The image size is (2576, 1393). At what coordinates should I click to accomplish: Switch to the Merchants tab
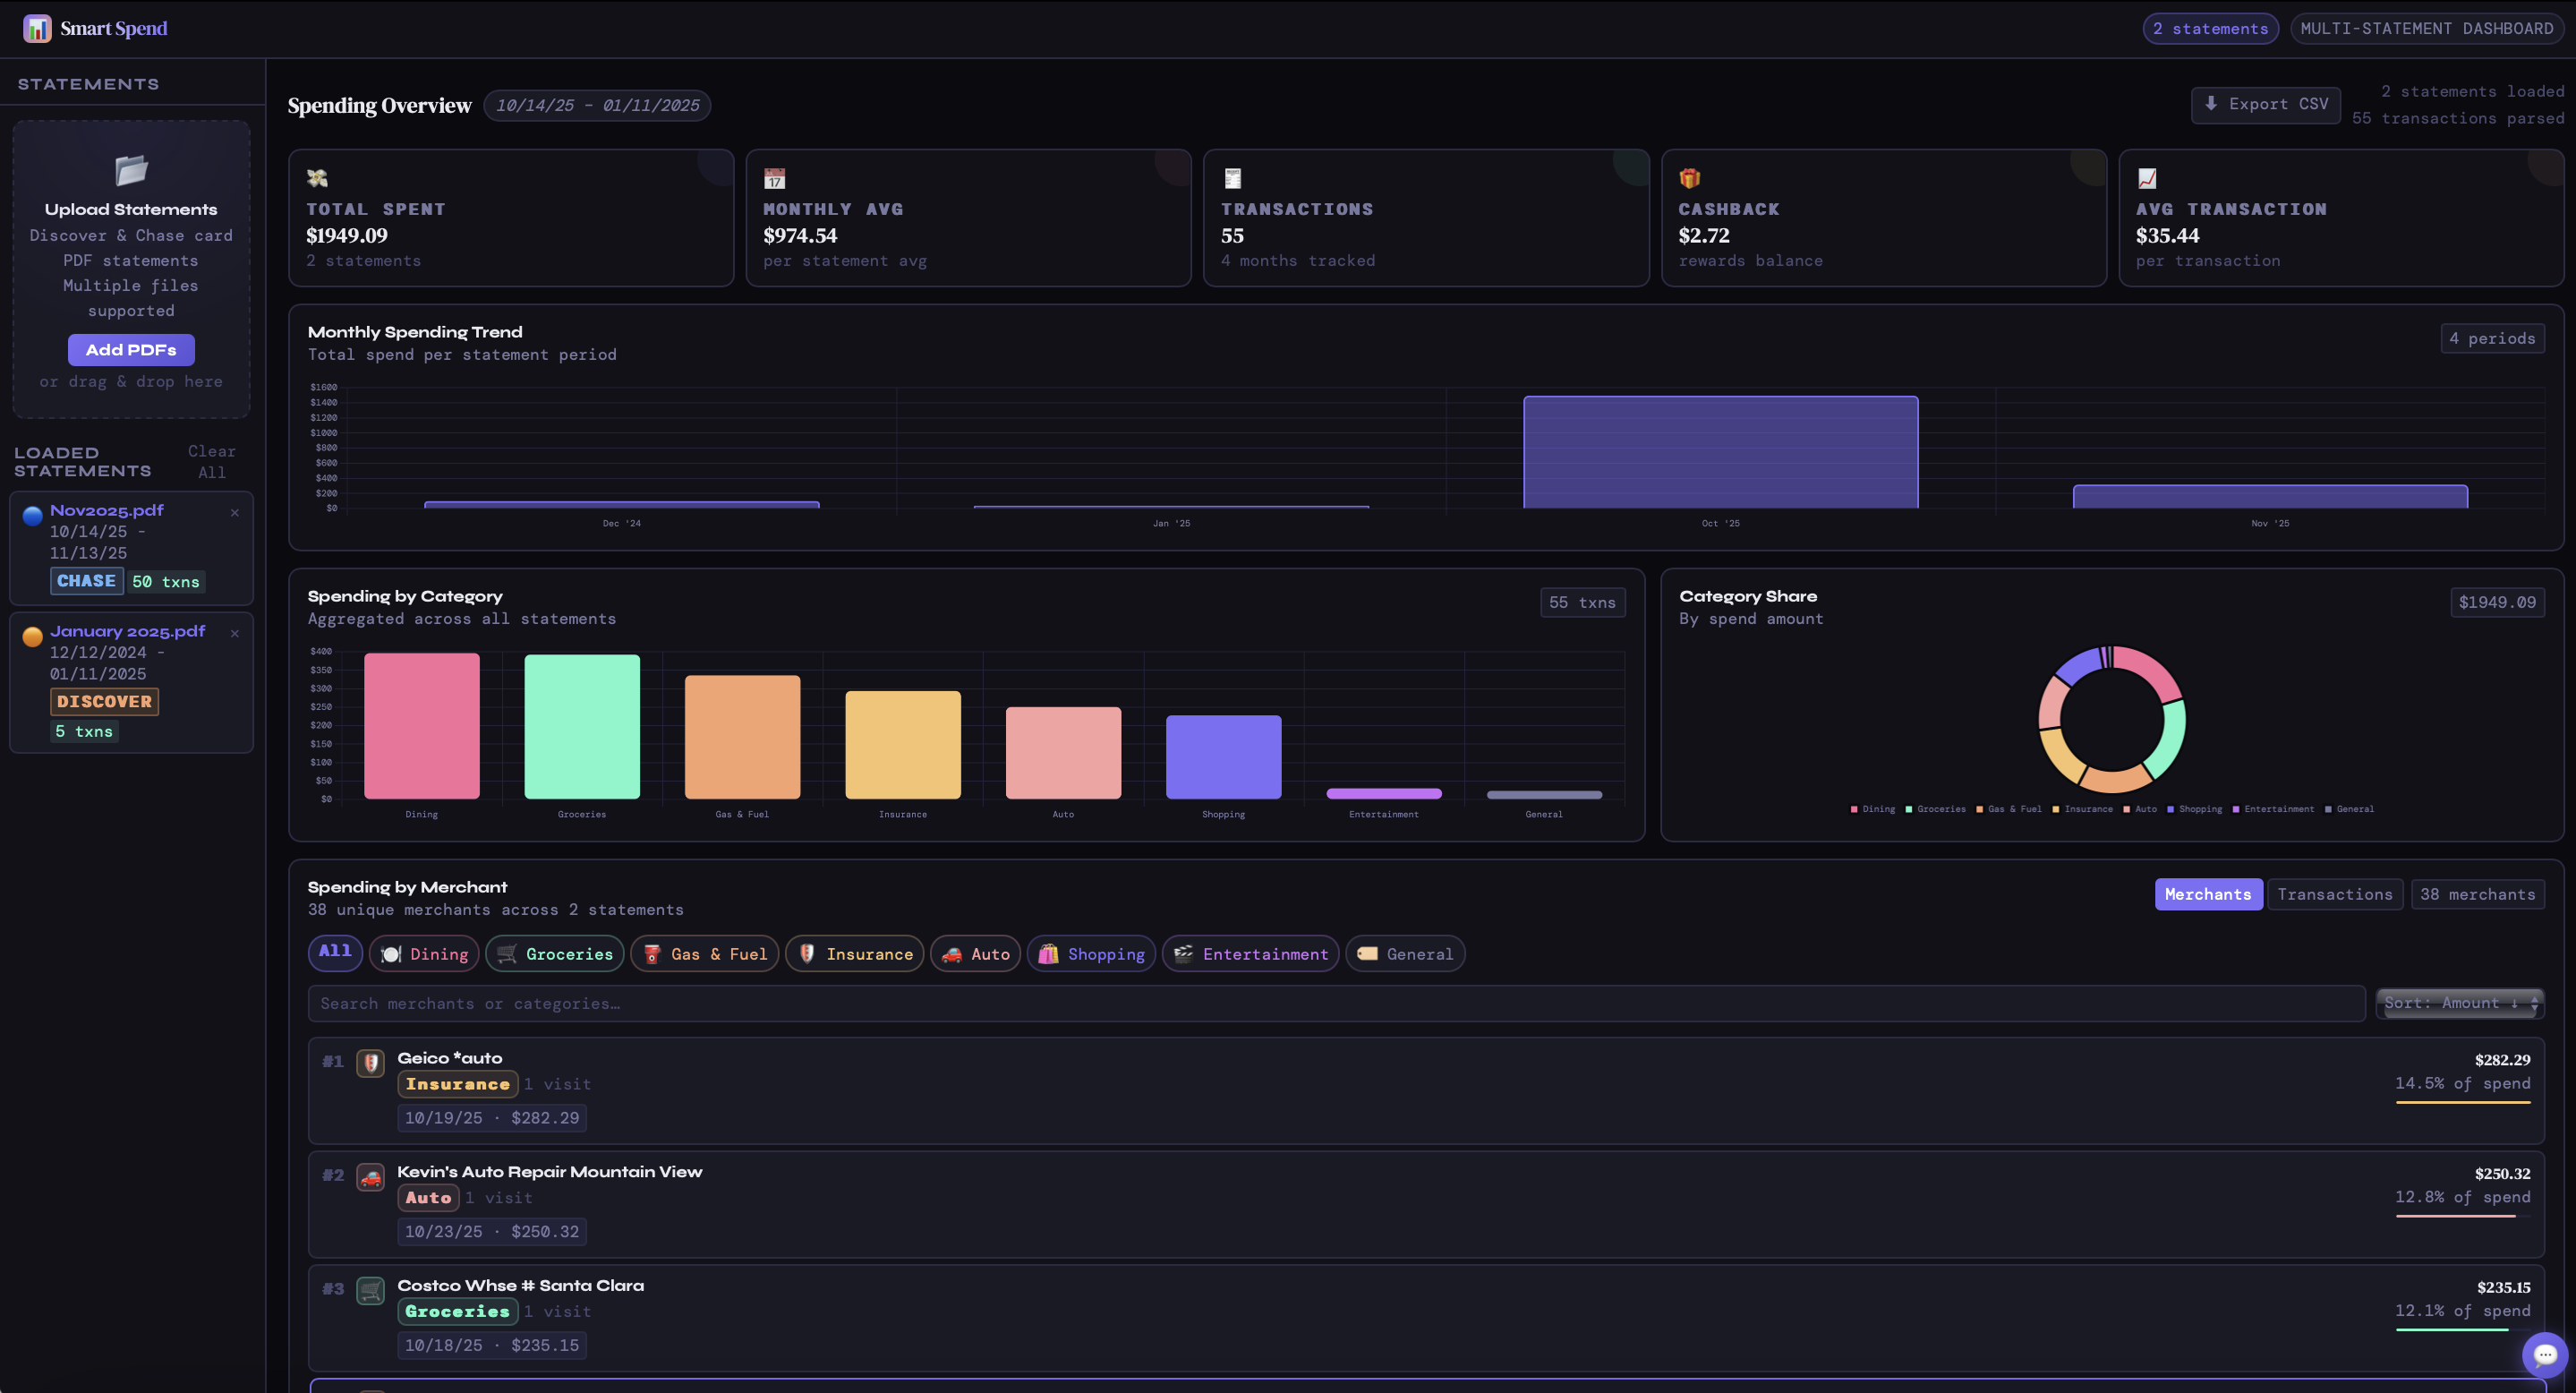tap(2208, 895)
